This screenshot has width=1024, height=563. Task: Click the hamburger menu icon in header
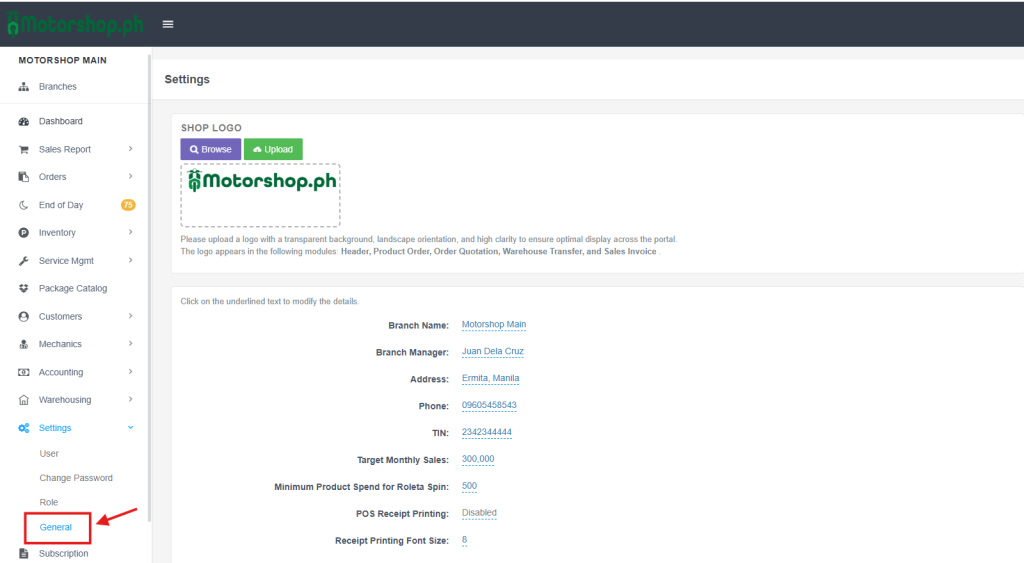click(x=168, y=24)
